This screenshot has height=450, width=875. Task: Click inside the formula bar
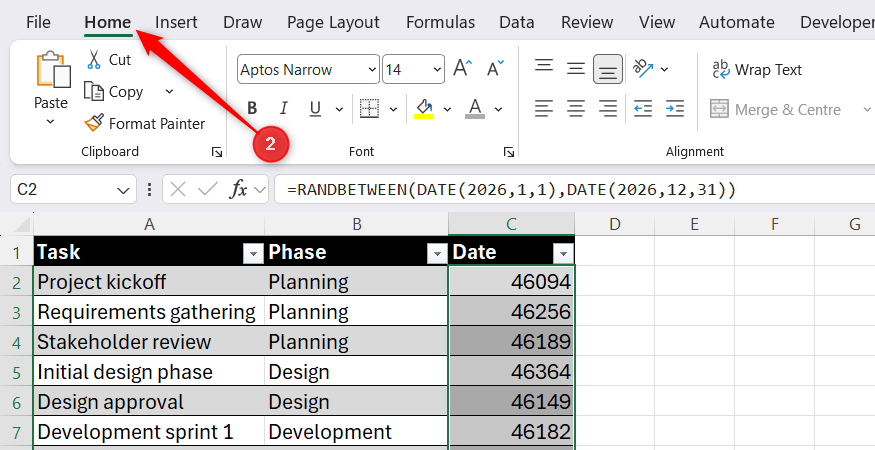pos(575,190)
